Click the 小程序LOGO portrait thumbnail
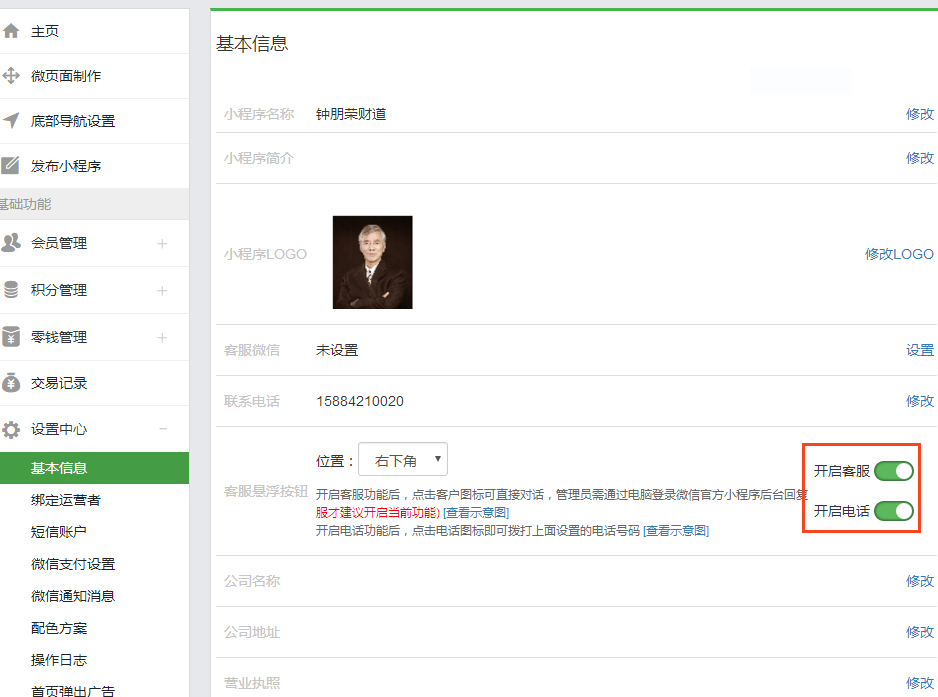The width and height of the screenshot is (938, 697). click(x=372, y=262)
